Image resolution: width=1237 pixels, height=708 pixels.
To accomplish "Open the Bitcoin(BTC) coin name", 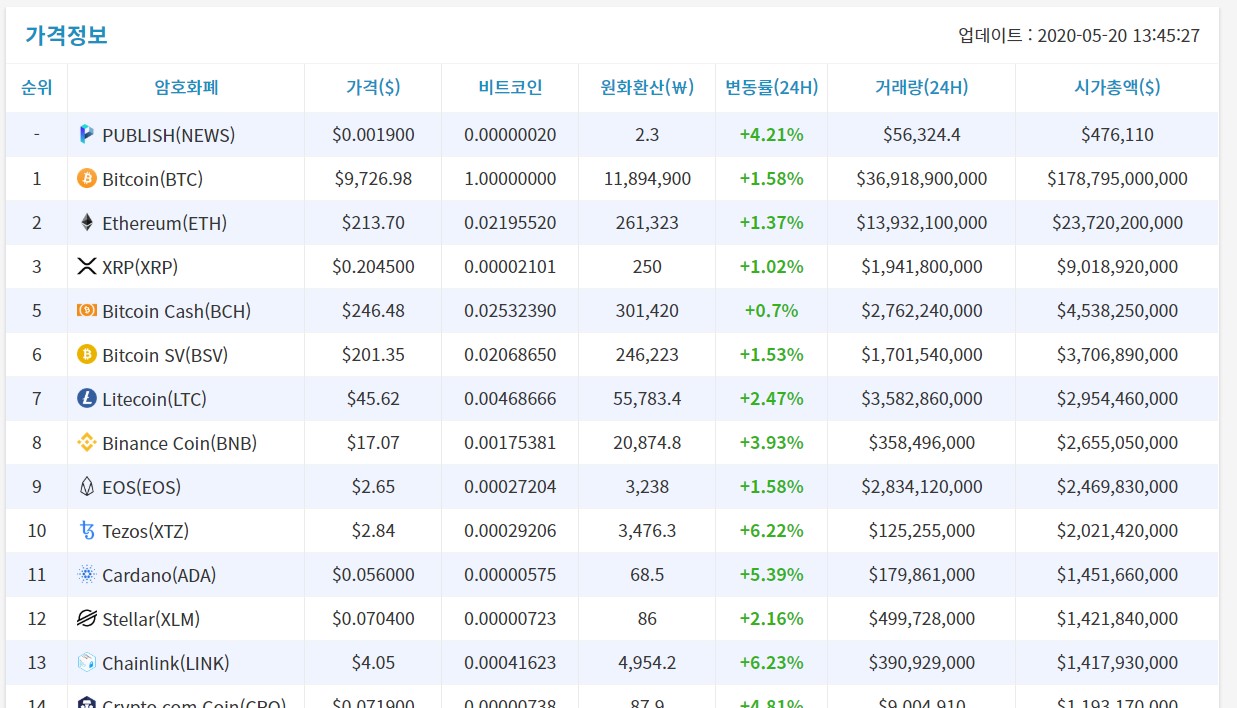I will click(152, 179).
